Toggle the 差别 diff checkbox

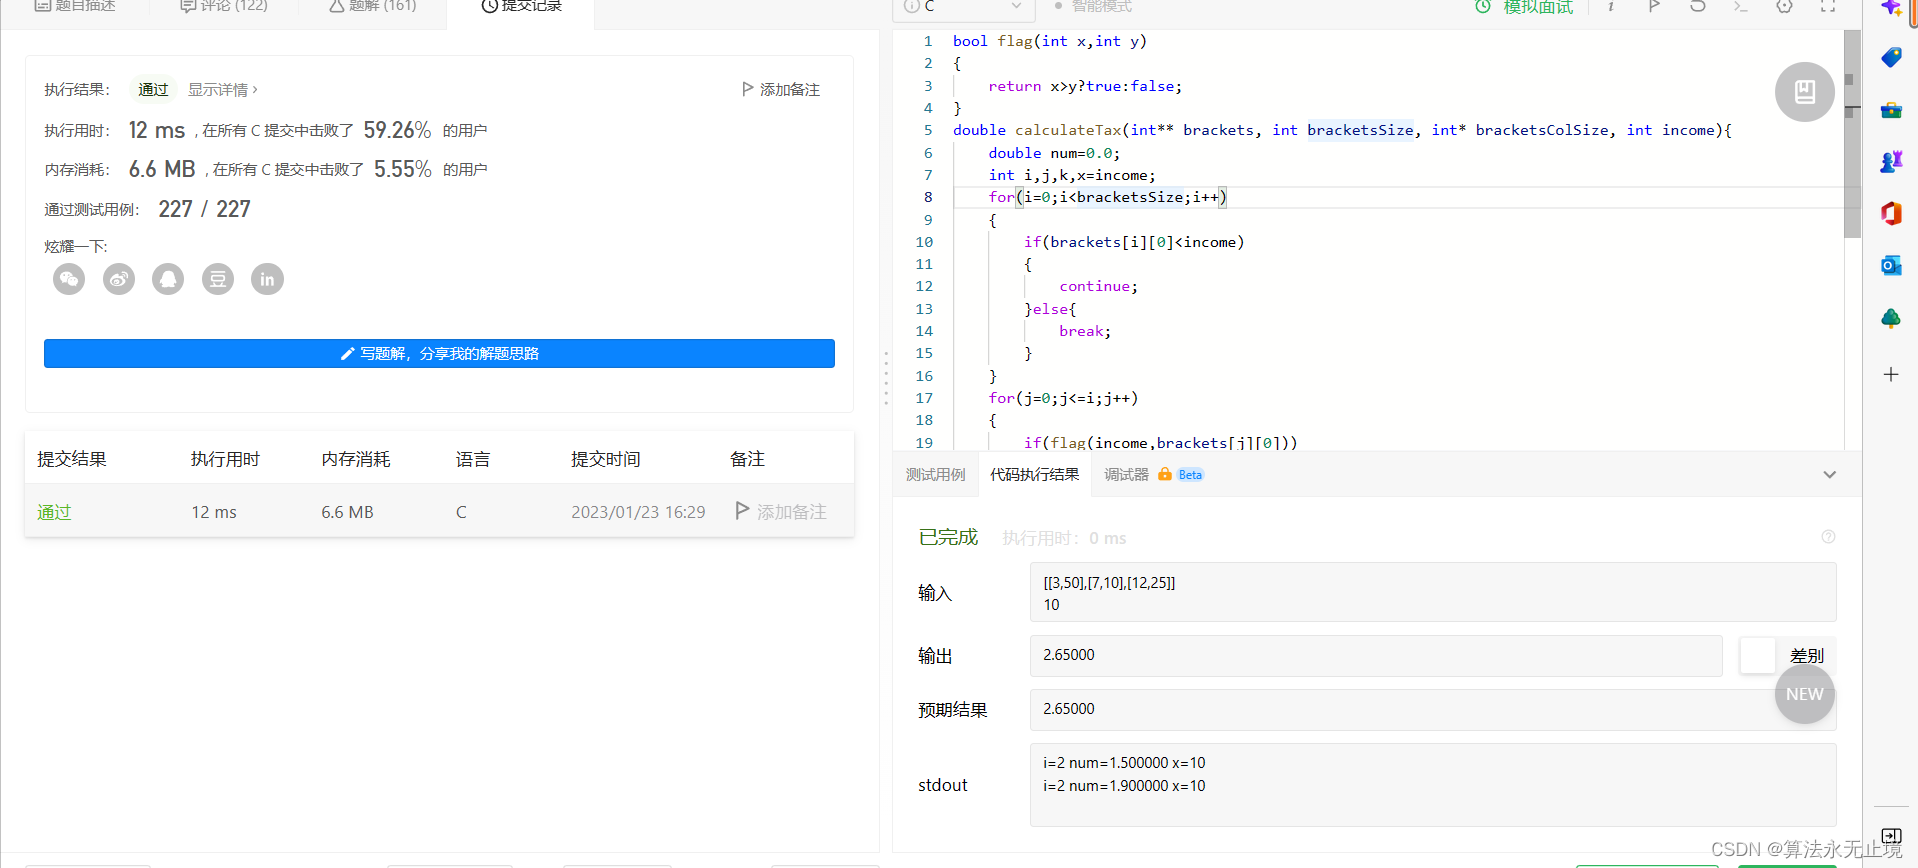1757,656
